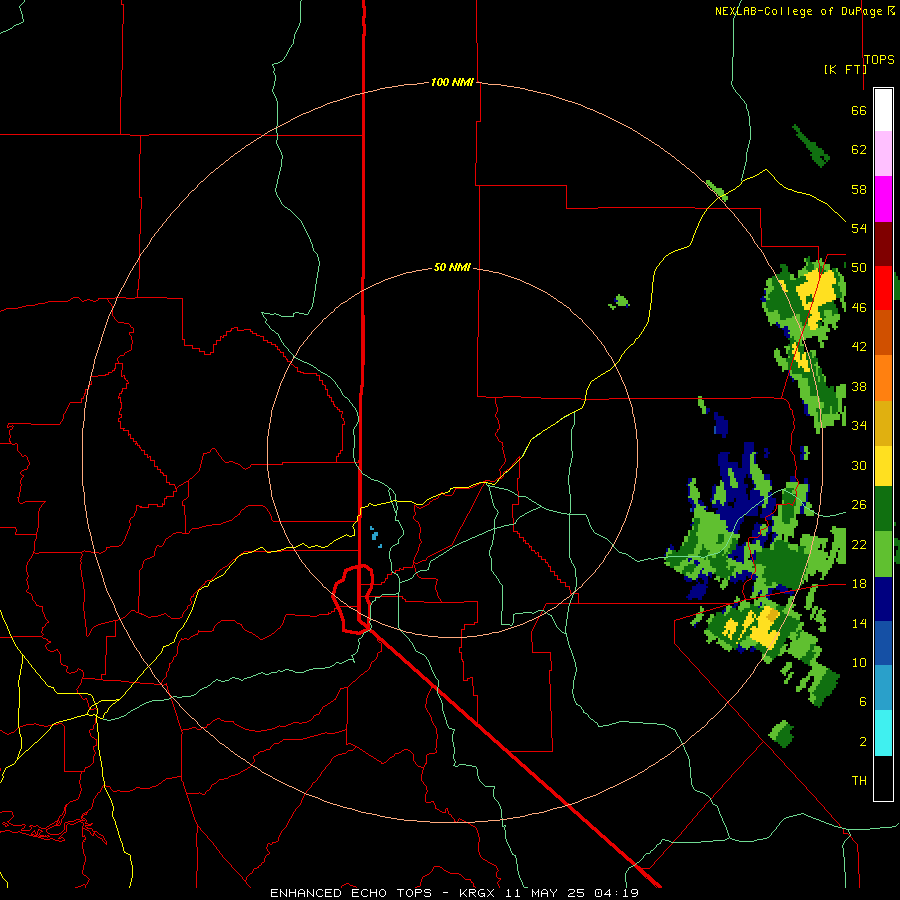Pick the dark orange legend swatch
The image size is (900, 900).
click(883, 332)
